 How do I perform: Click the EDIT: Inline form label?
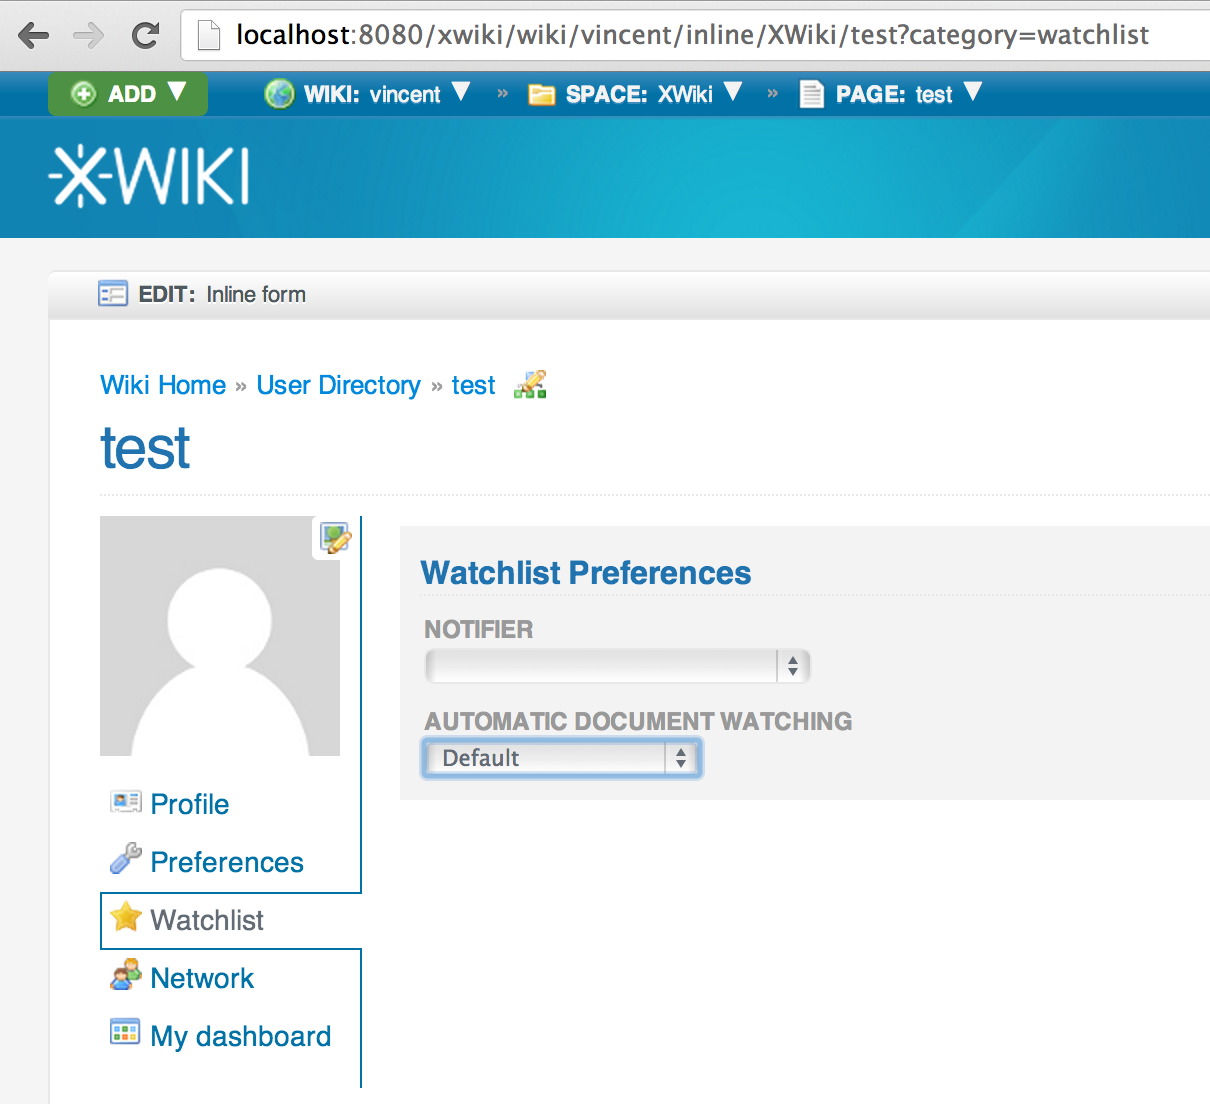222,294
